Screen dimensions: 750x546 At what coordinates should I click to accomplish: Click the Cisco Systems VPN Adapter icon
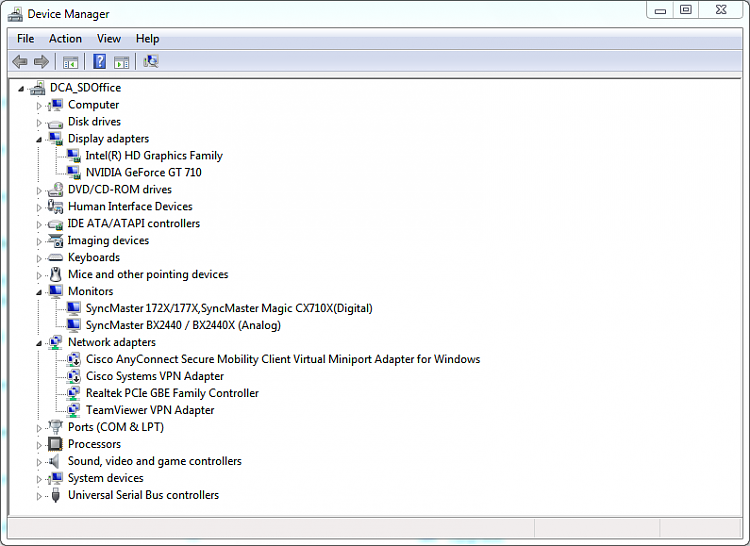point(73,376)
